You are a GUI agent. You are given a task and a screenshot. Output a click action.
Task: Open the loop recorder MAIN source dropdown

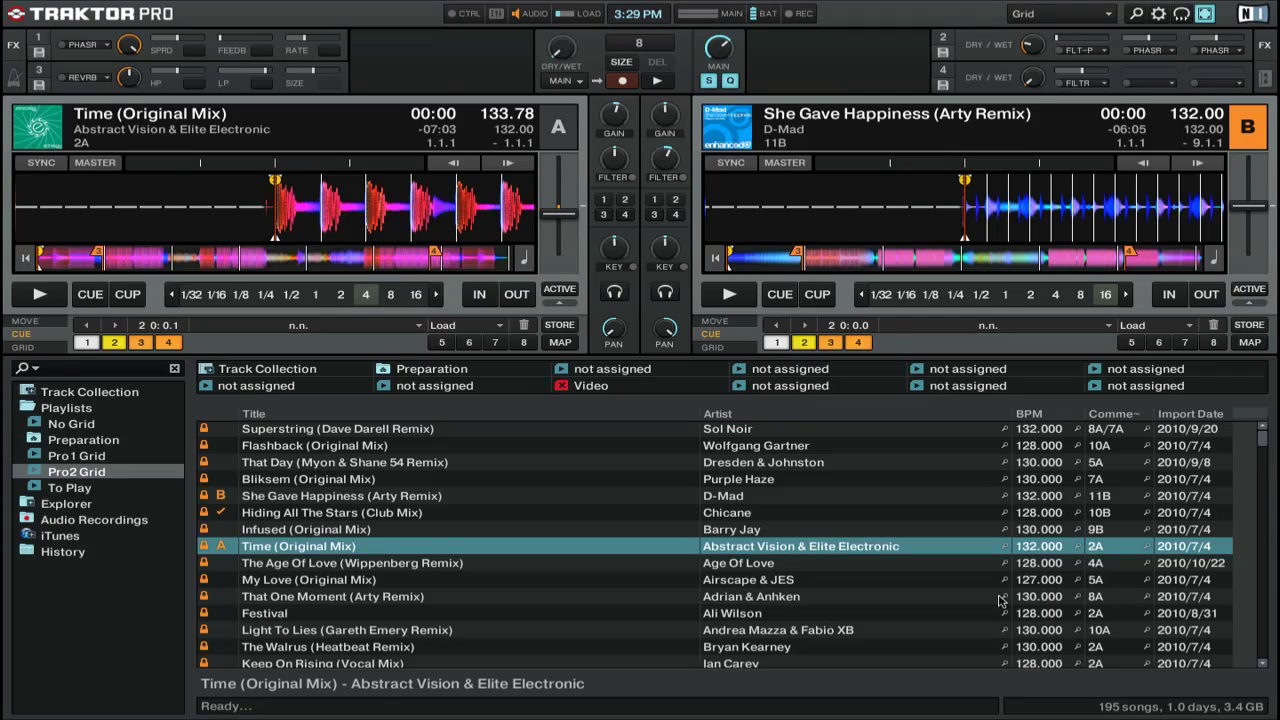566,81
